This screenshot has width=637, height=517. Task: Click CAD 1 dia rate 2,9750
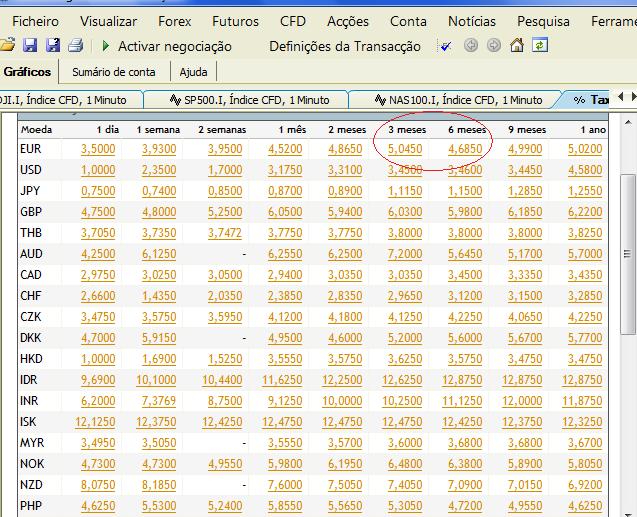tap(98, 275)
